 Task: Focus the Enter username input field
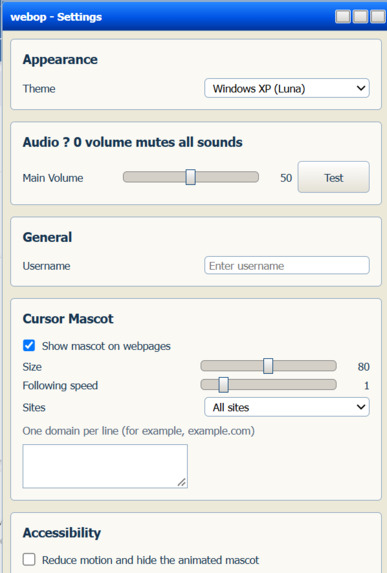point(287,266)
